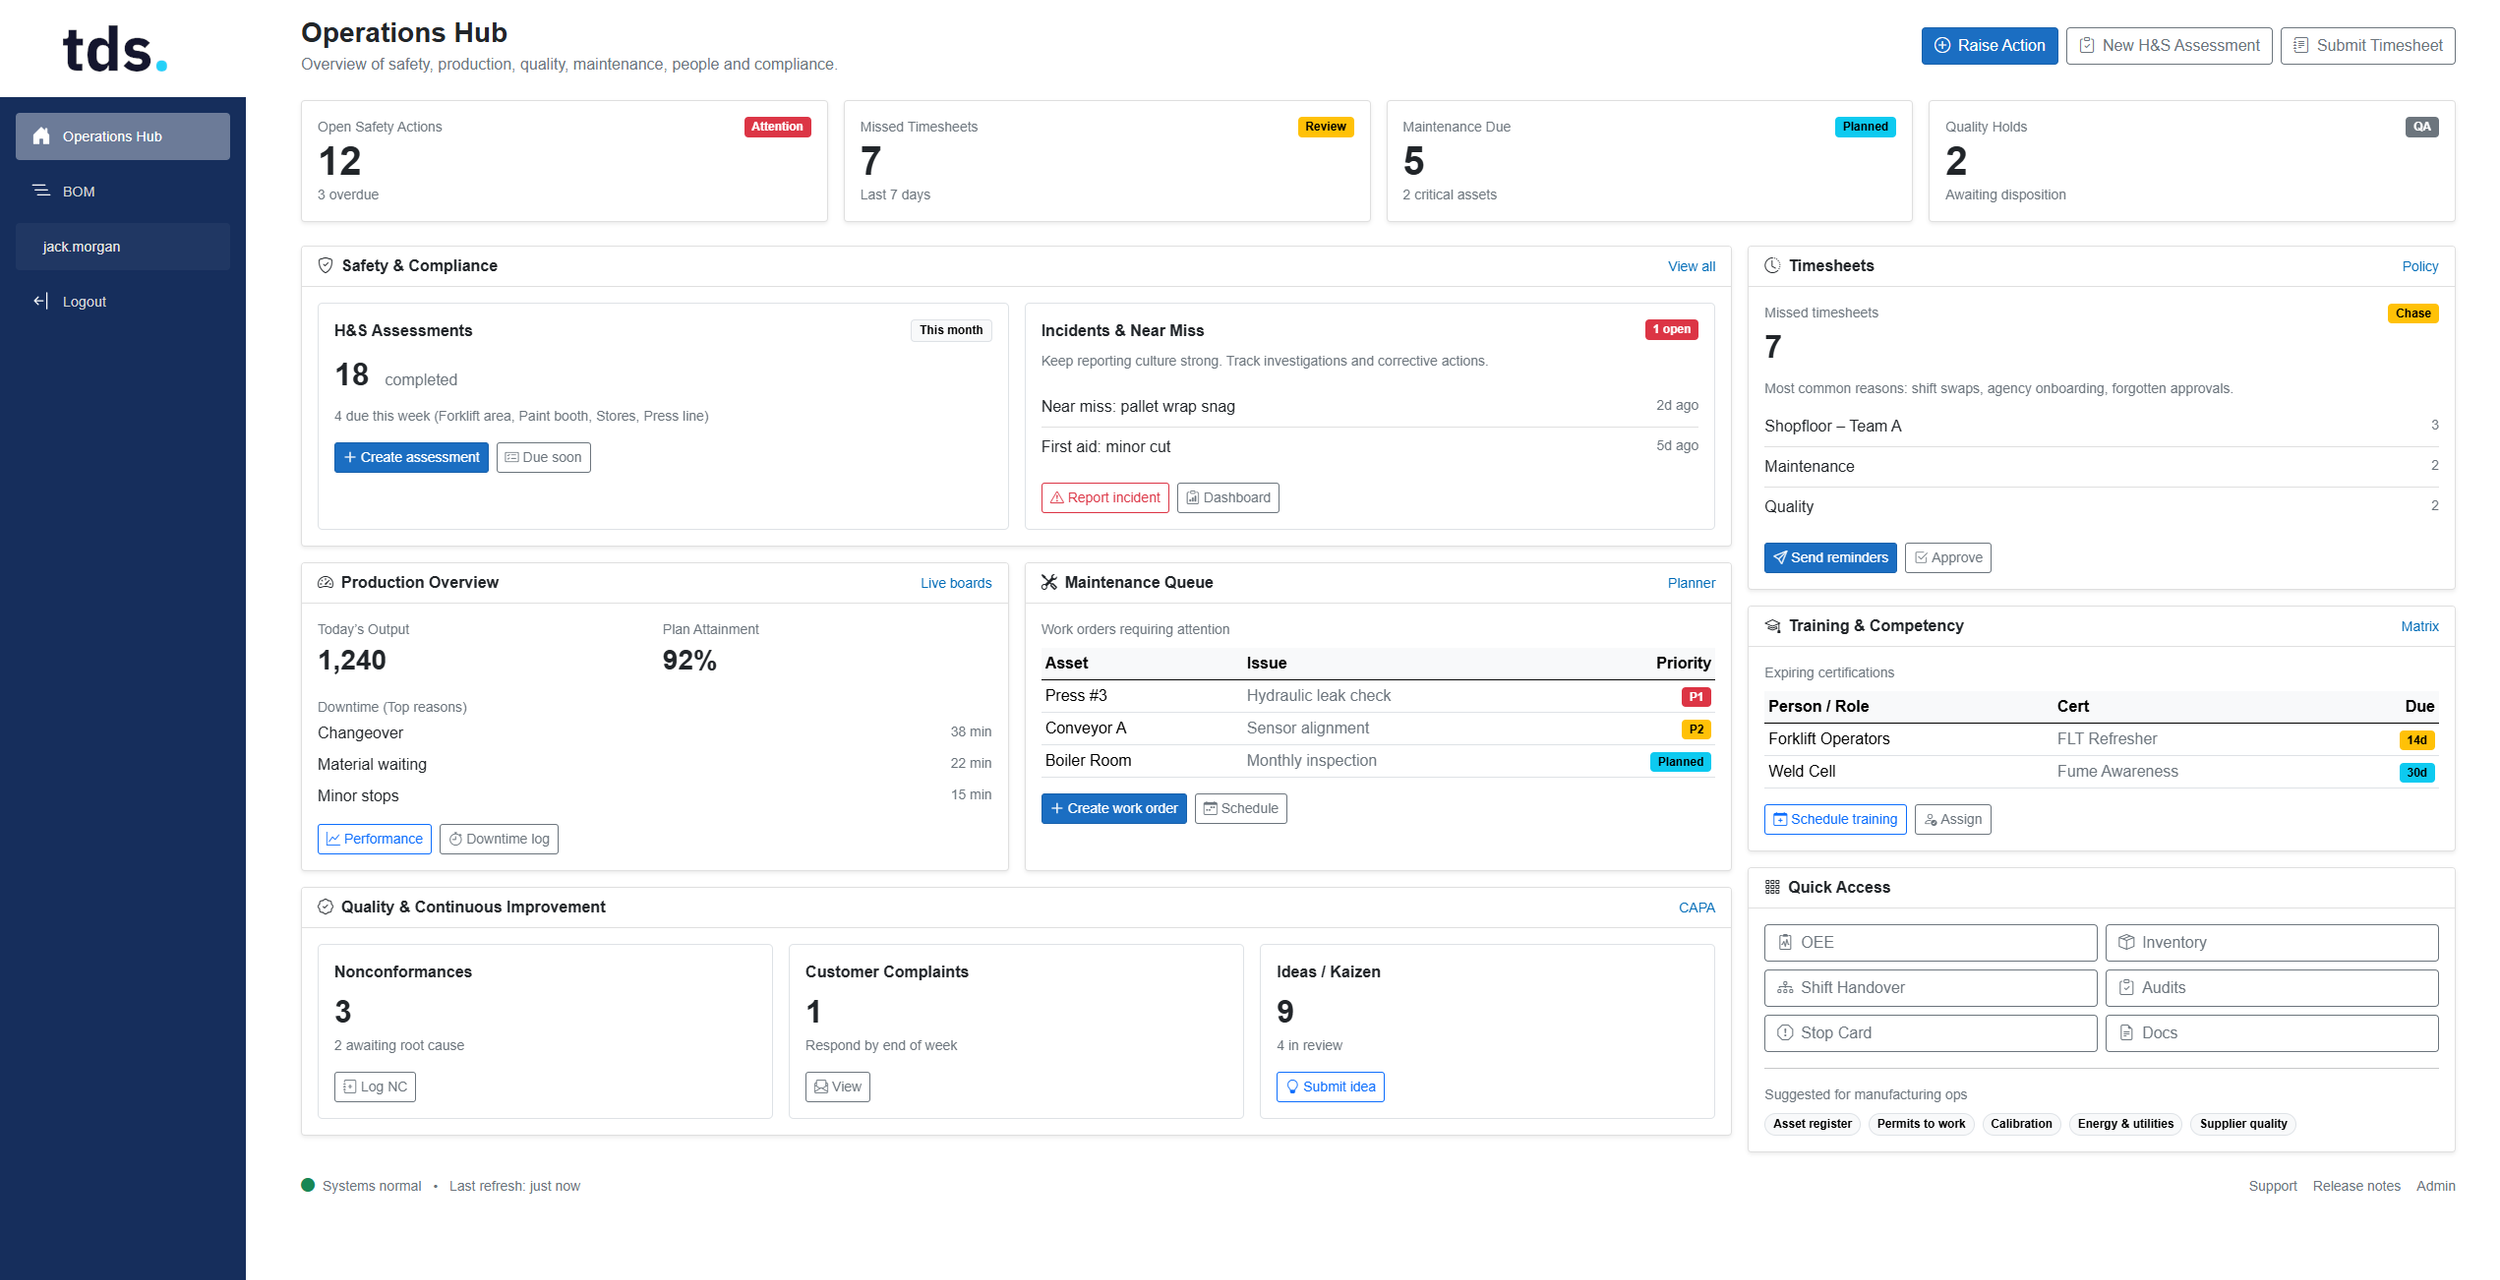Screen dimensions: 2500x1280
Task: Click the Quality Holds summary card
Action: click(x=2190, y=160)
